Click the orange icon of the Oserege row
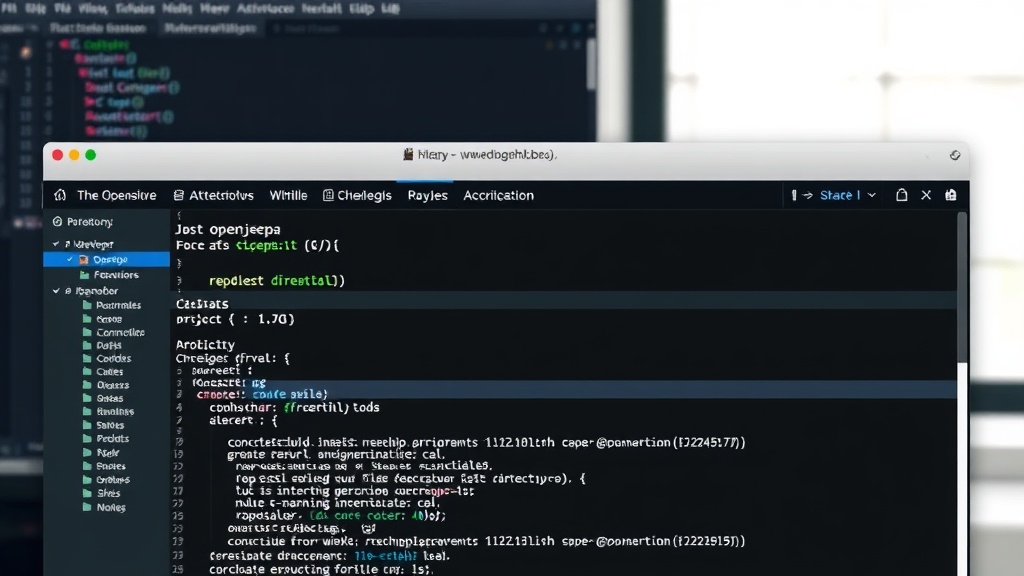This screenshot has width=1024, height=576. pos(84,259)
